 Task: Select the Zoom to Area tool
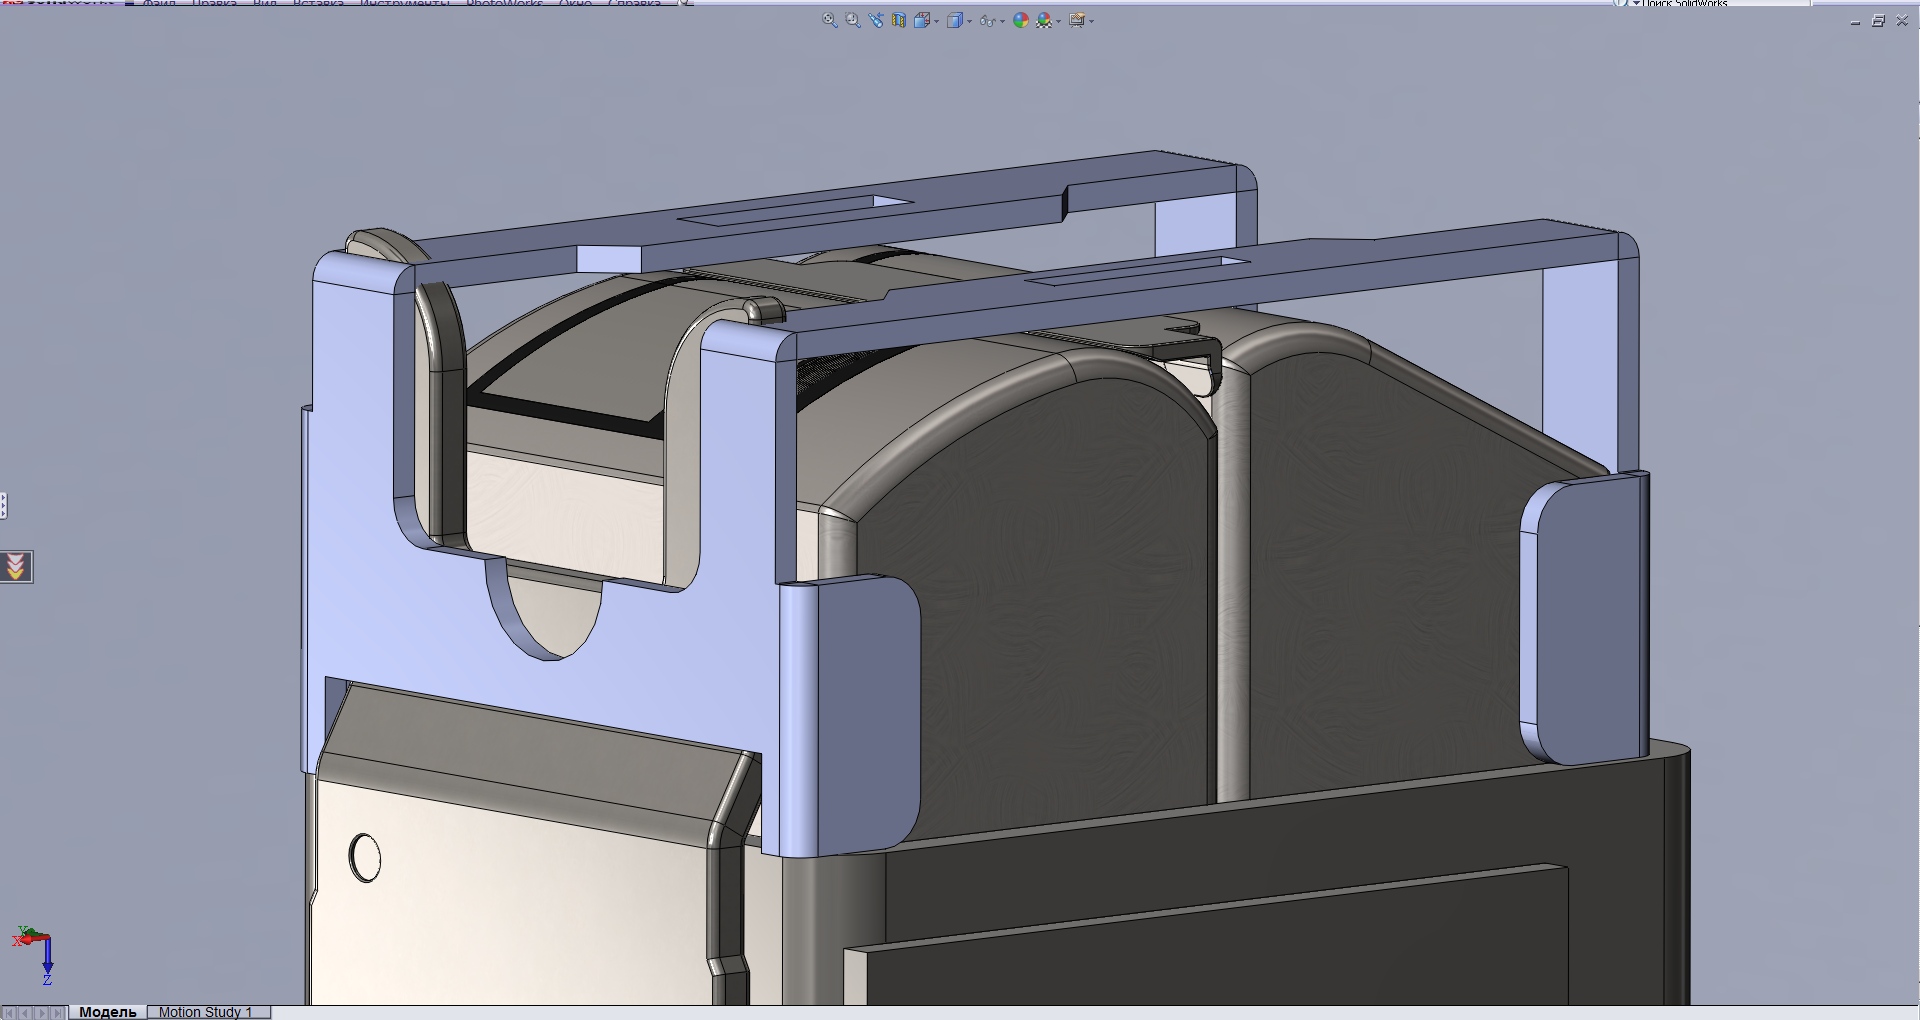[852, 20]
